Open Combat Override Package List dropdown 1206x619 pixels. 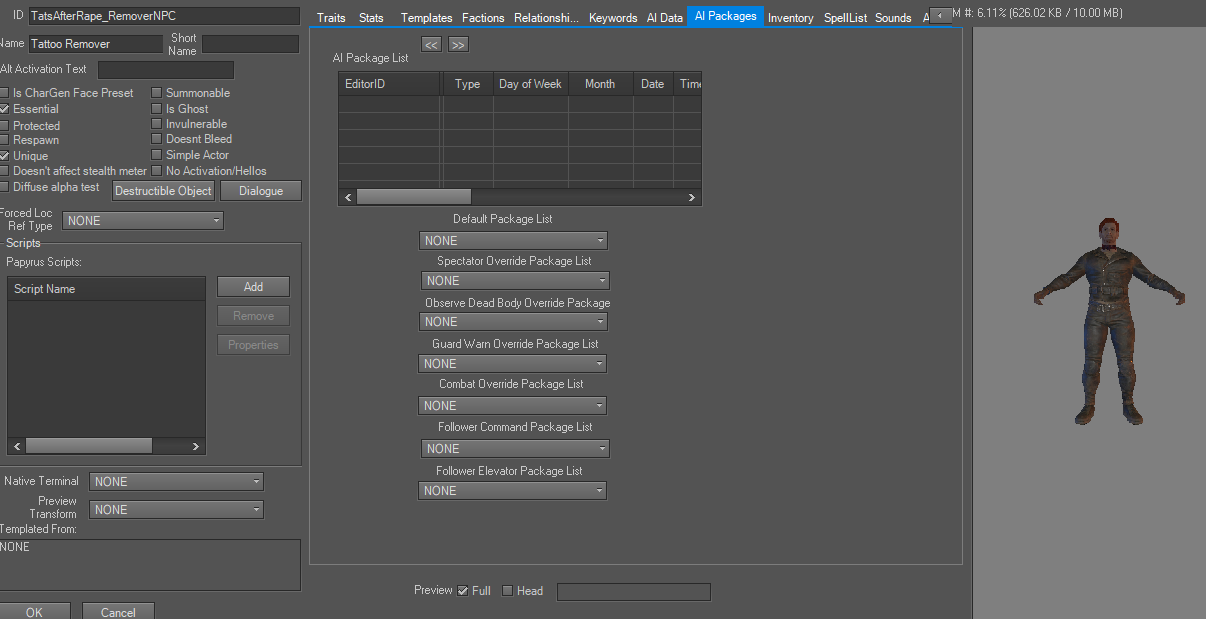[512, 406]
